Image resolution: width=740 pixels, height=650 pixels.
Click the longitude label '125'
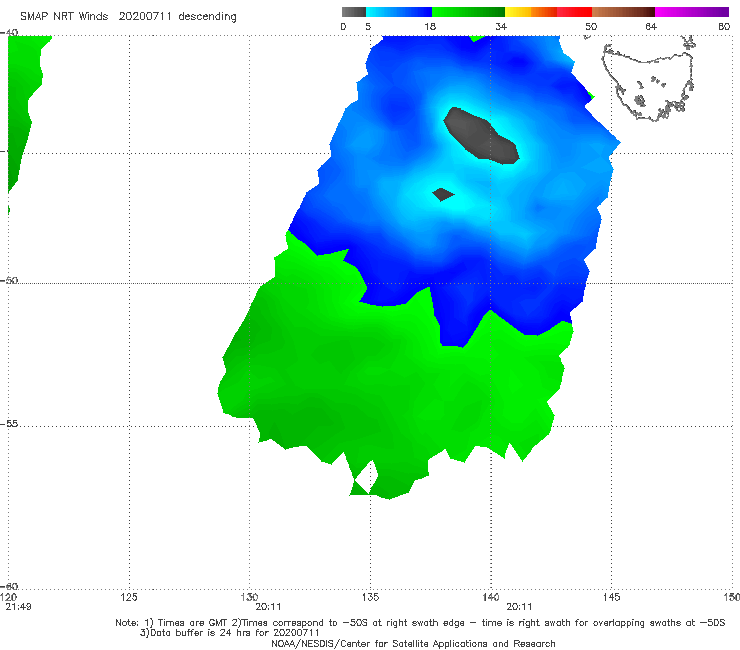pyautogui.click(x=129, y=597)
